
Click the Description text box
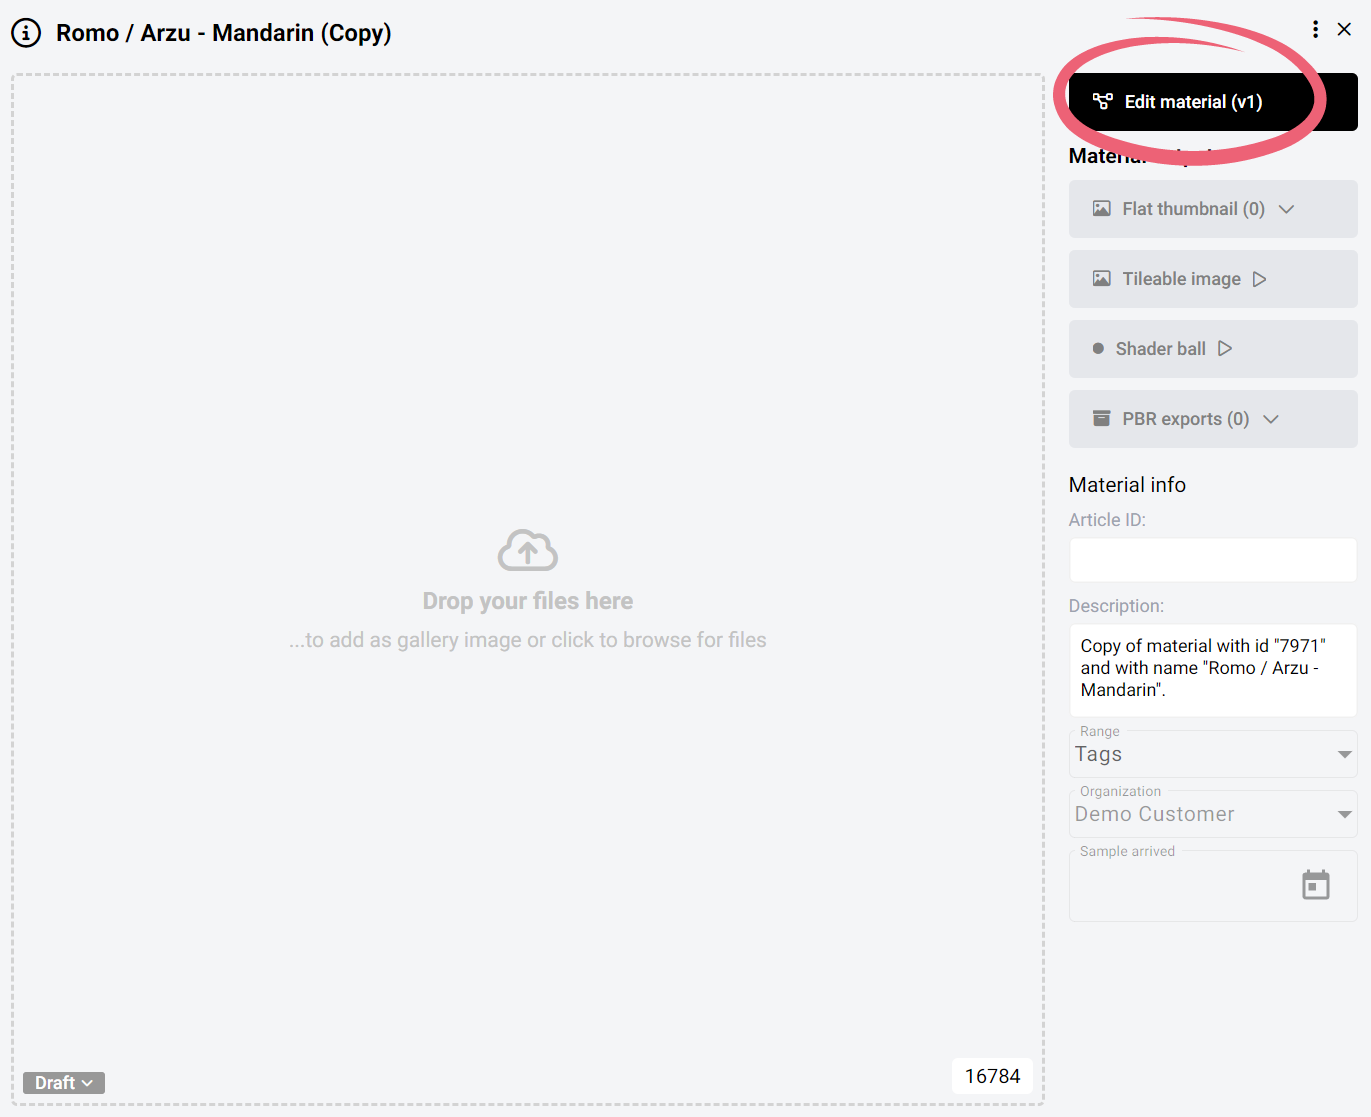tap(1212, 669)
